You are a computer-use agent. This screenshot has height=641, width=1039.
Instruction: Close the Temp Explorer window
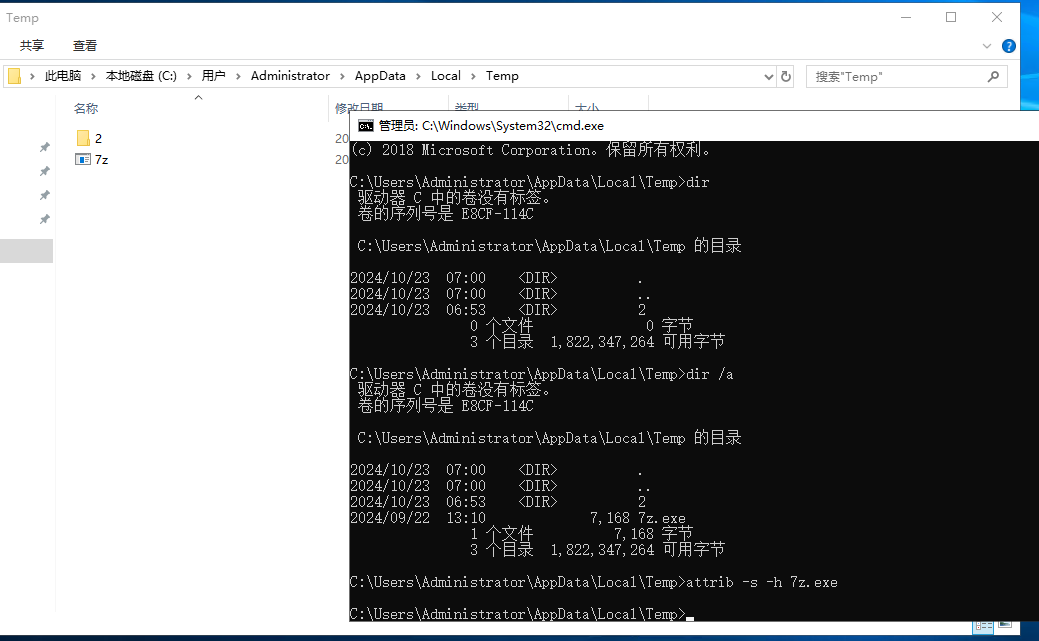[997, 17]
